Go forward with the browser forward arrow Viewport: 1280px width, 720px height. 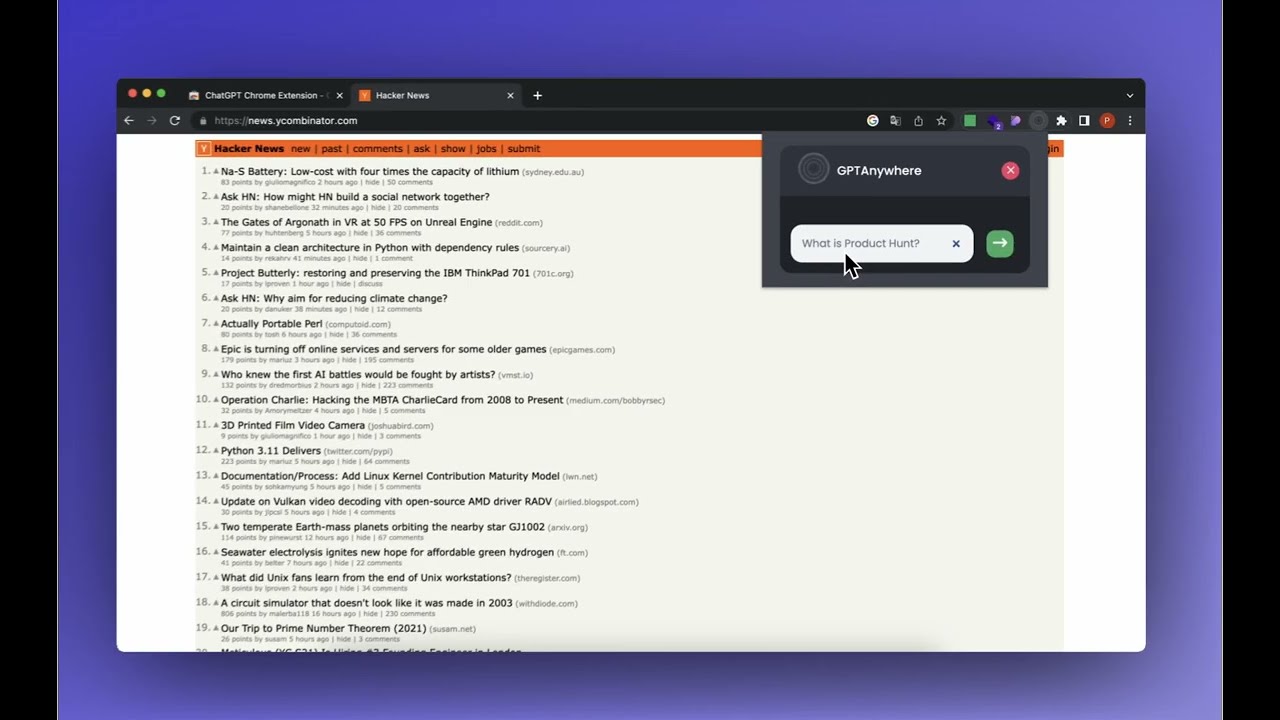[x=152, y=121]
